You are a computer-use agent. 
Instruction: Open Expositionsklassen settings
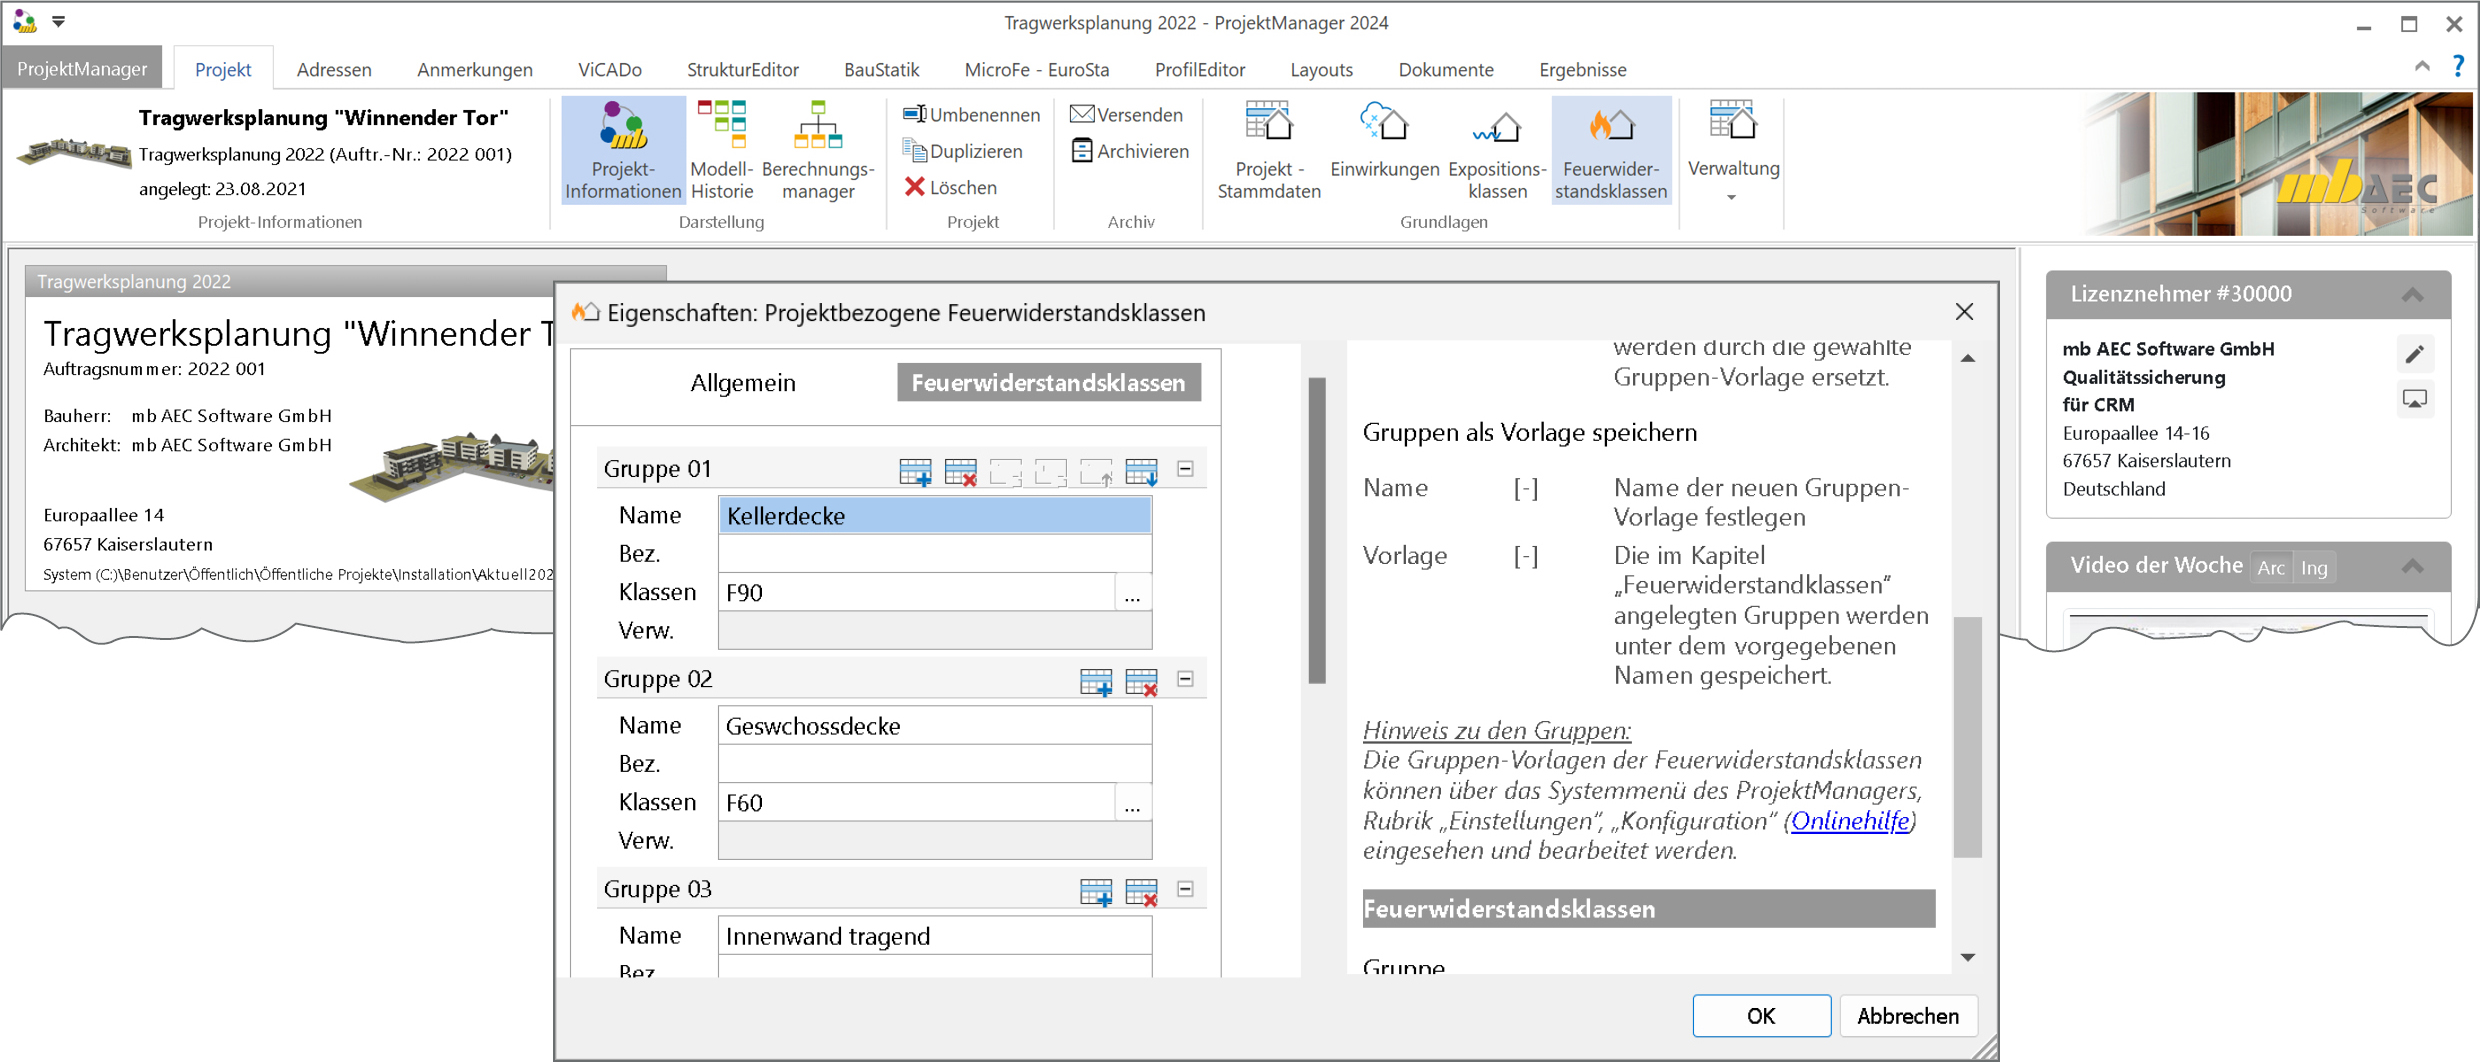click(1497, 150)
